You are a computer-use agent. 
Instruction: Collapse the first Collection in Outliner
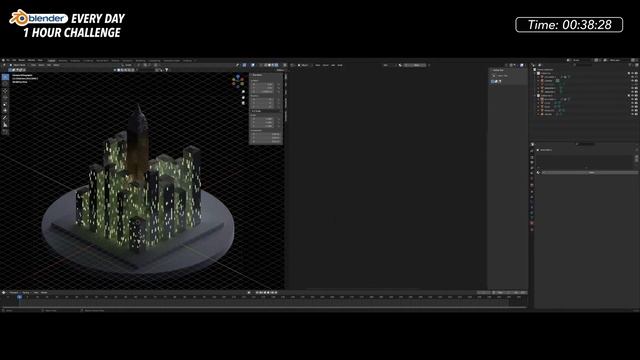pyautogui.click(x=535, y=73)
